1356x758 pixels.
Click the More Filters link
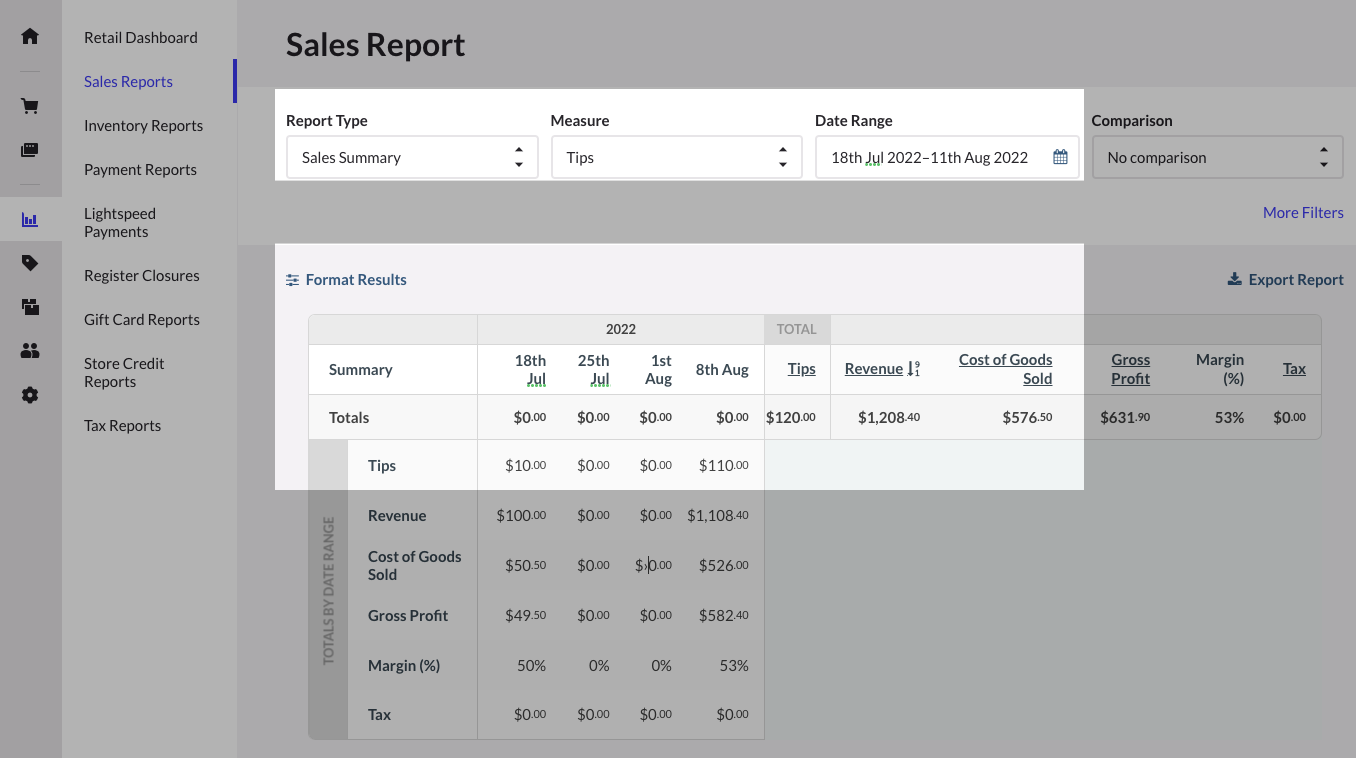[1302, 213]
